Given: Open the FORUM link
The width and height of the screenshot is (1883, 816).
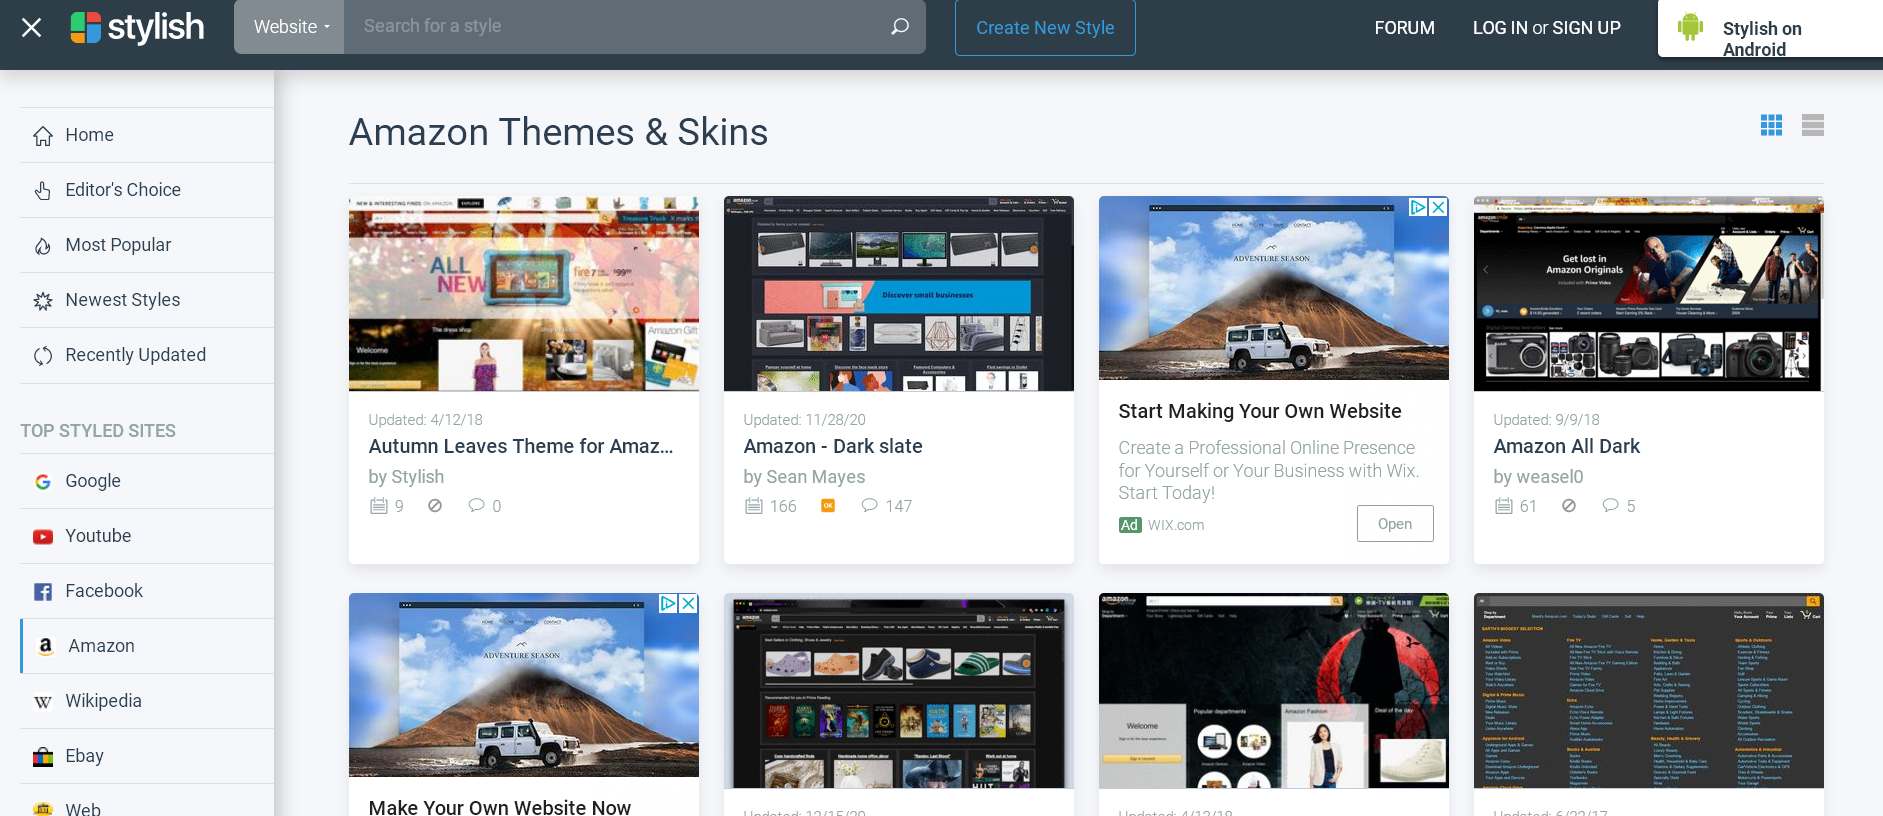Looking at the screenshot, I should click(1404, 28).
